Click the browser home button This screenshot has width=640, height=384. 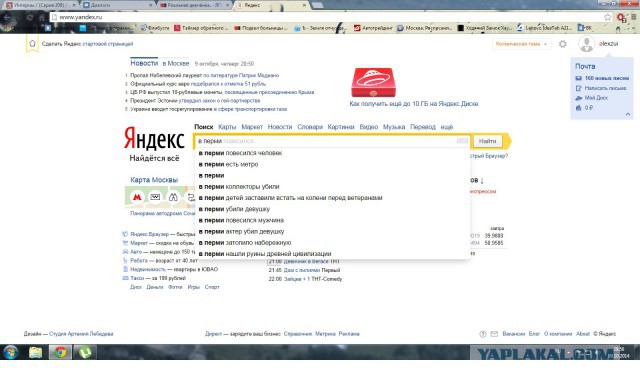click(42, 18)
